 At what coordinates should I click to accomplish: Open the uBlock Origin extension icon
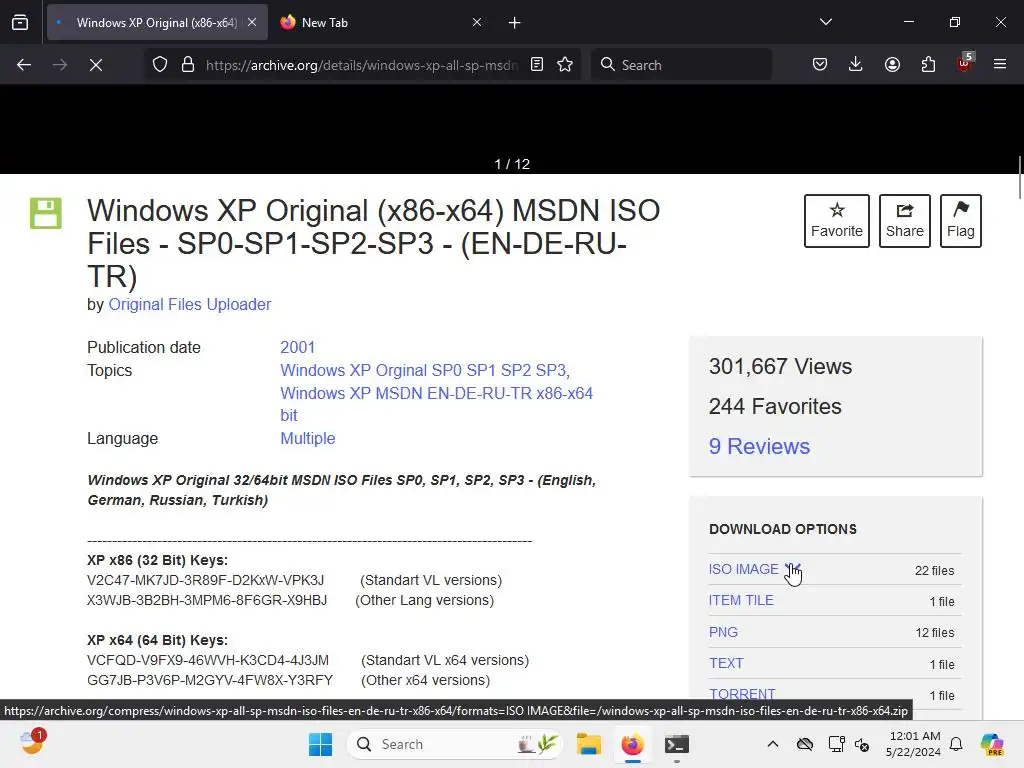tap(965, 63)
